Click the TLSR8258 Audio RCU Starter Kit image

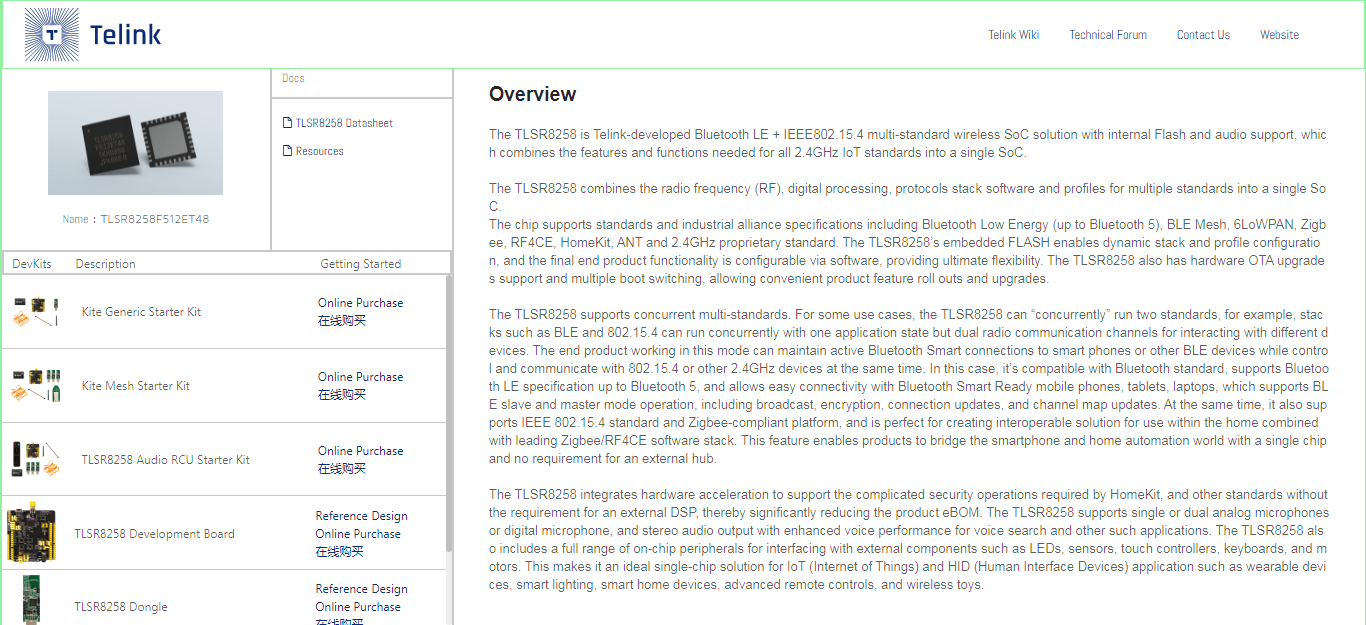pos(36,459)
